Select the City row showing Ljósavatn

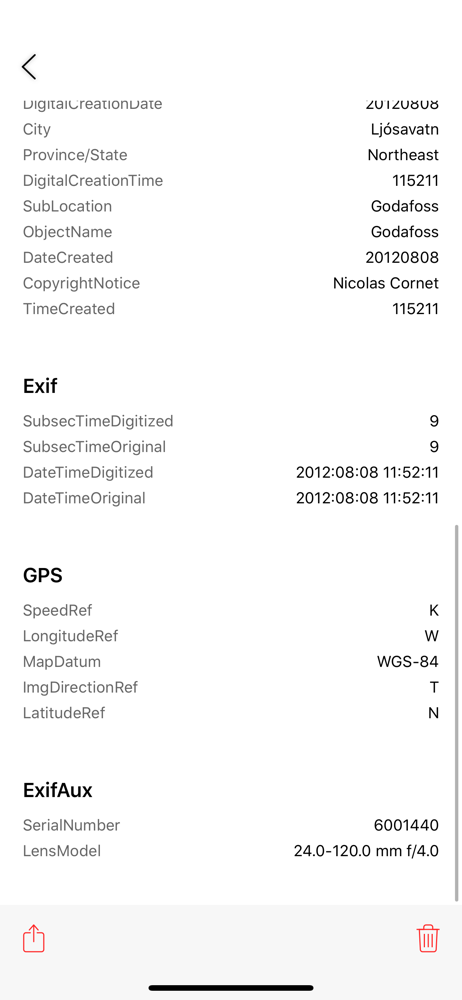(x=231, y=129)
